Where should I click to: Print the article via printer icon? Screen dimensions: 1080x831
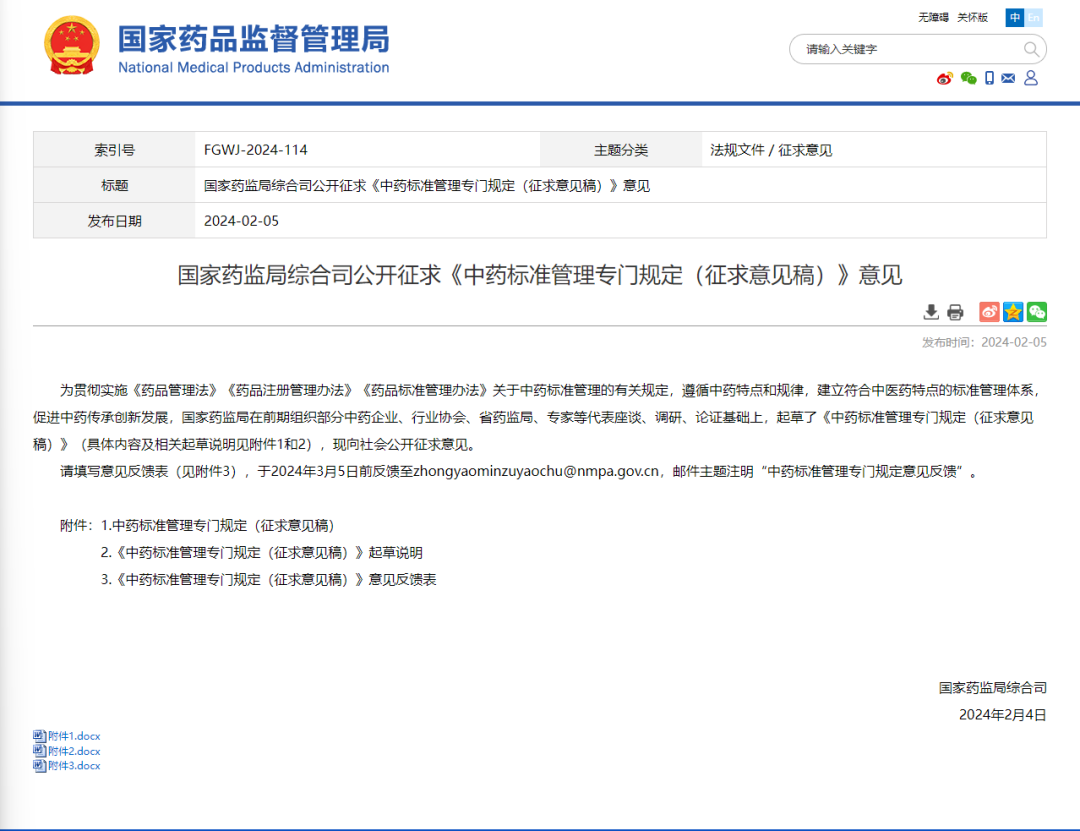click(955, 312)
